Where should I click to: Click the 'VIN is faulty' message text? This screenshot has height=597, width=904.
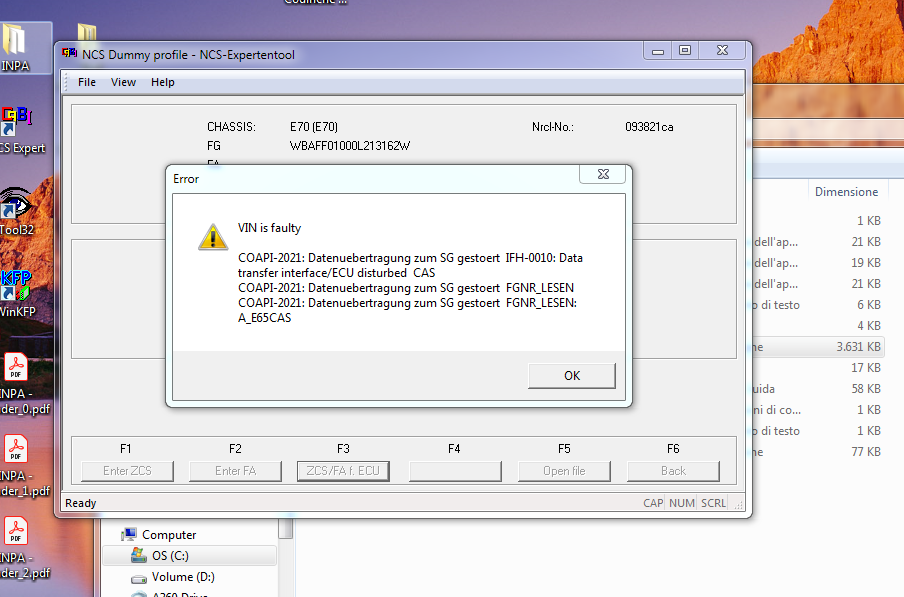[x=269, y=228]
